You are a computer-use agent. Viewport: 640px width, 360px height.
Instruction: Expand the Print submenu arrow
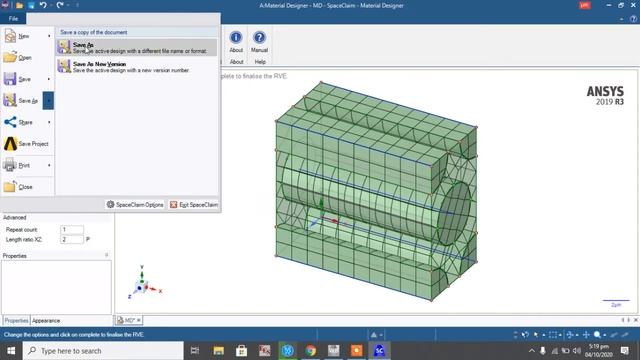49,165
